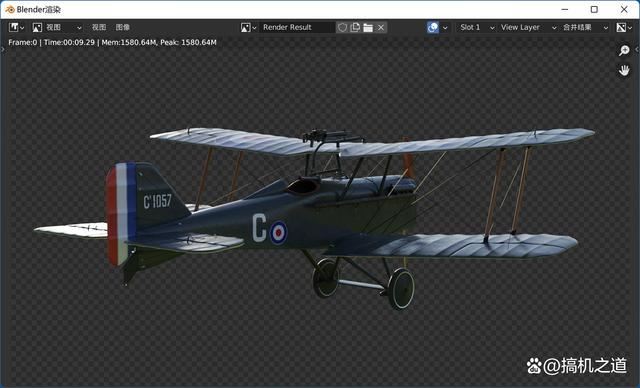Toggle the gizmo display button
This screenshot has width=640, height=388.
[x=433, y=27]
